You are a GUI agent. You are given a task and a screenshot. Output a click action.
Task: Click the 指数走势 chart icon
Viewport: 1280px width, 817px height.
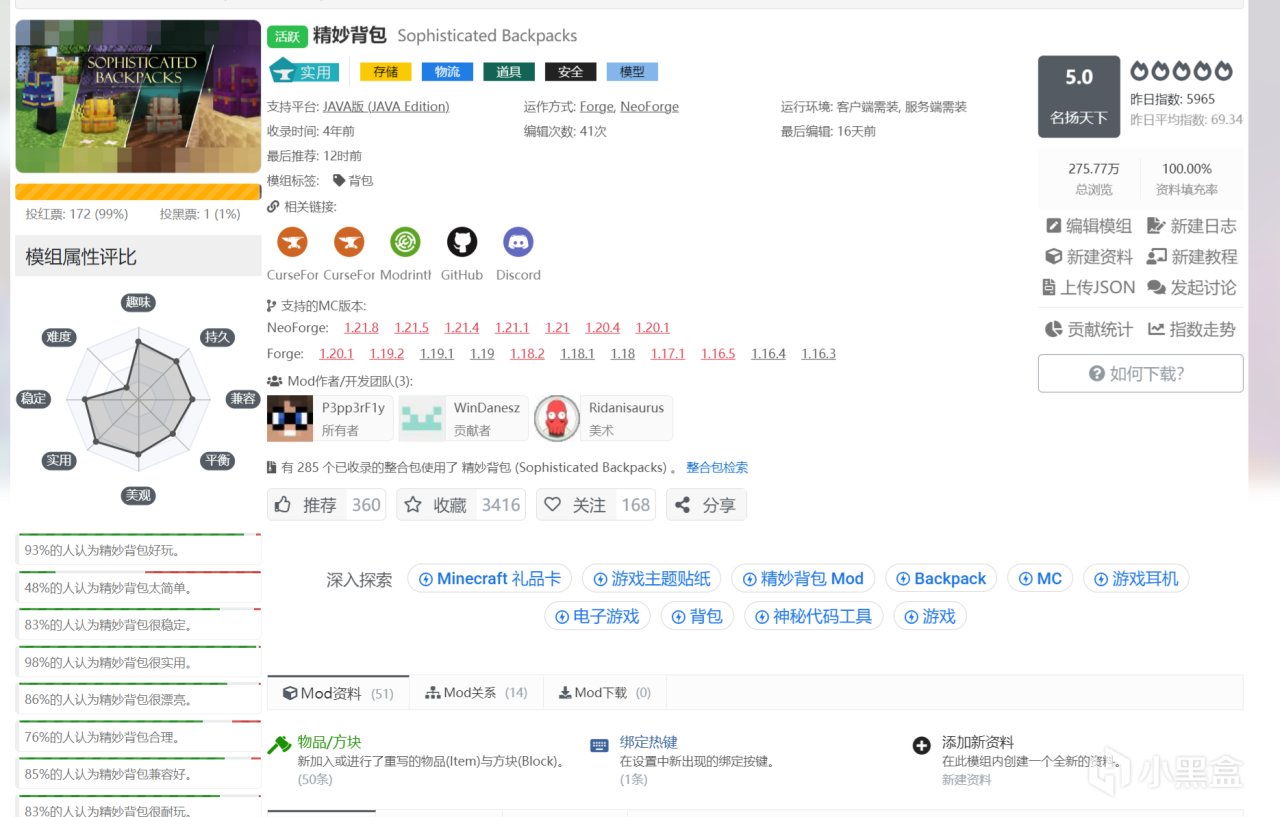pos(1156,329)
